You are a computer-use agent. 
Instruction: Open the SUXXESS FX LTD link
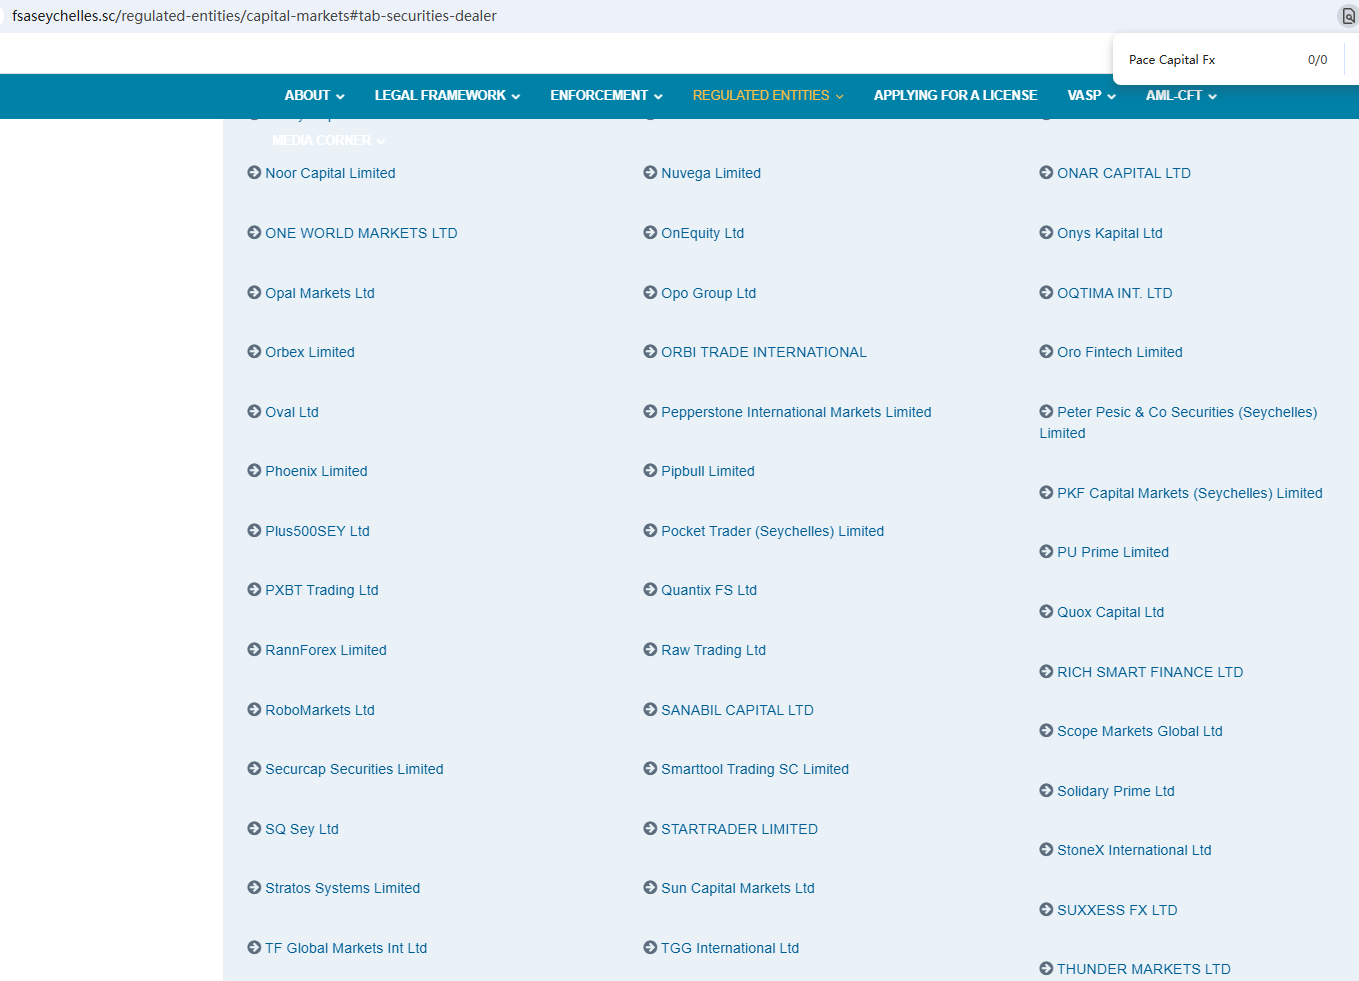tap(1117, 910)
